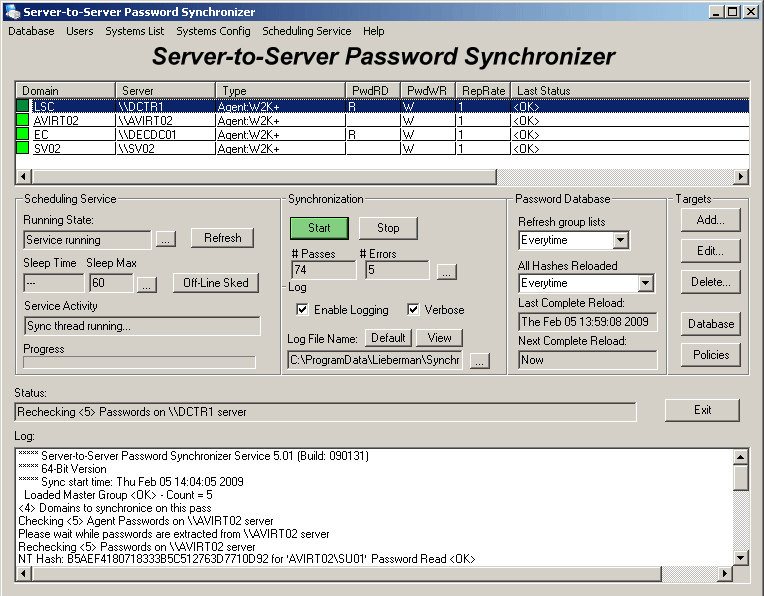
Task: Click the Stop synchronization button
Action: (x=388, y=228)
